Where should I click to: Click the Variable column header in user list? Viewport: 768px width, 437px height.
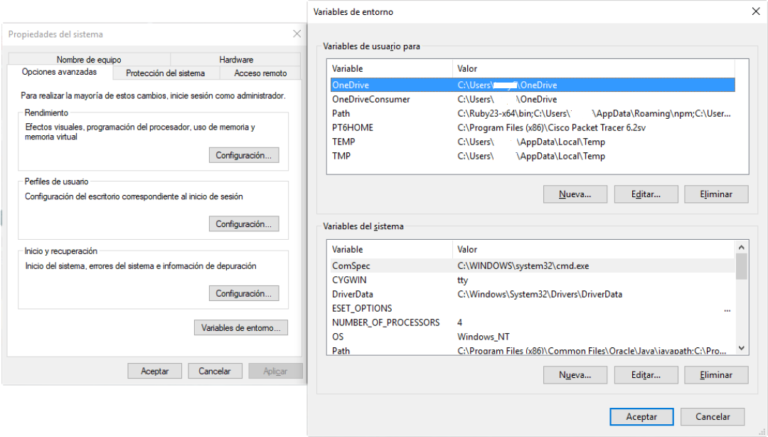[390, 68]
